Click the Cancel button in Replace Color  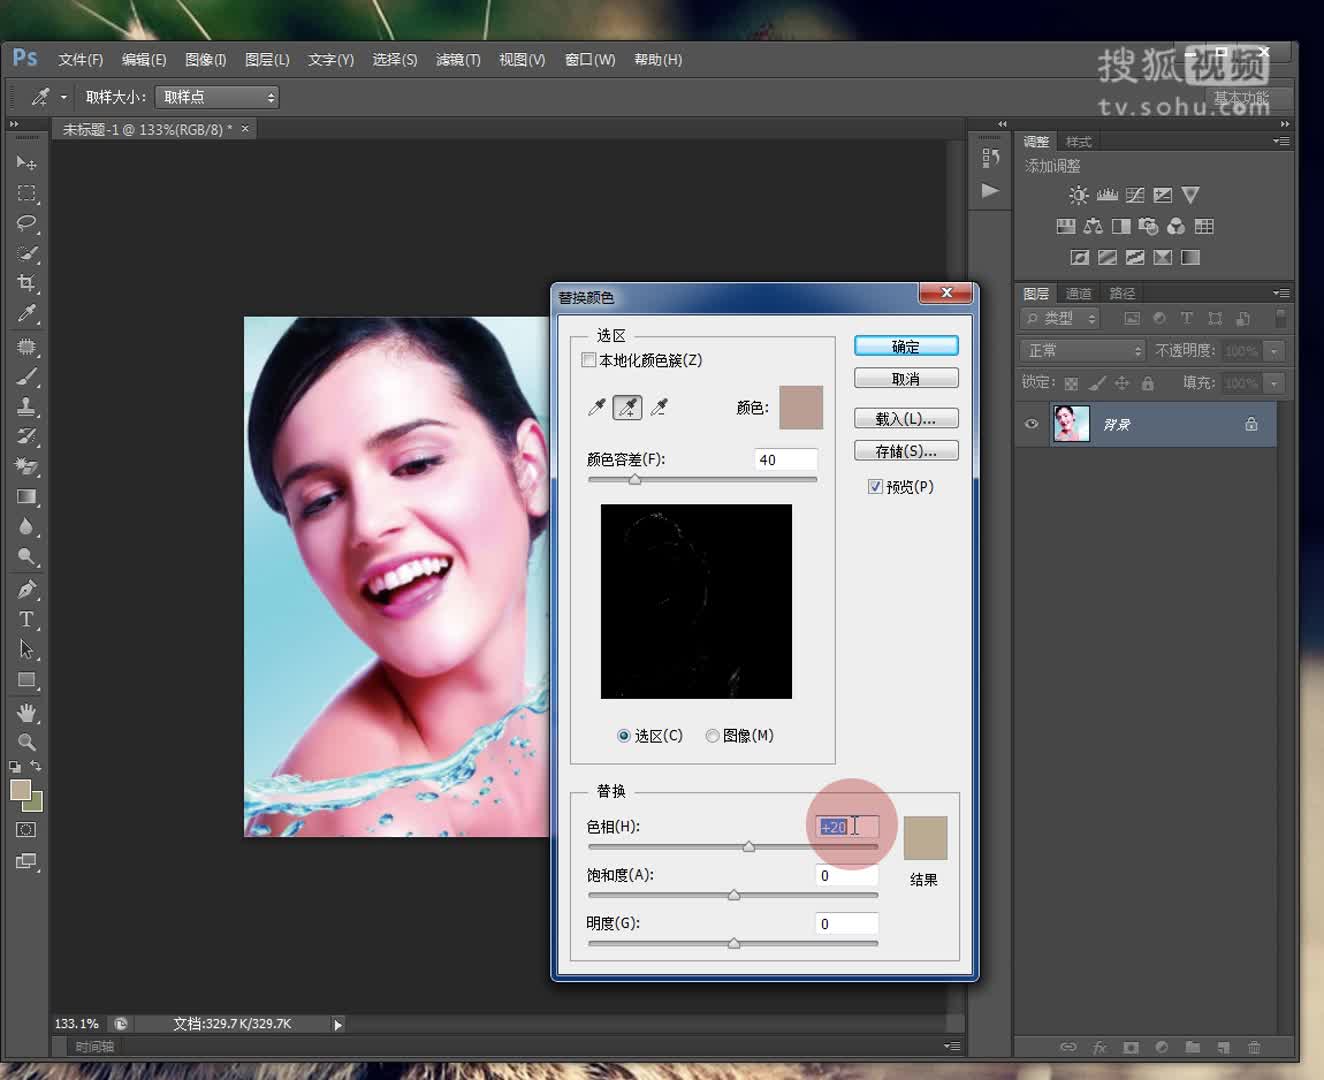click(906, 378)
